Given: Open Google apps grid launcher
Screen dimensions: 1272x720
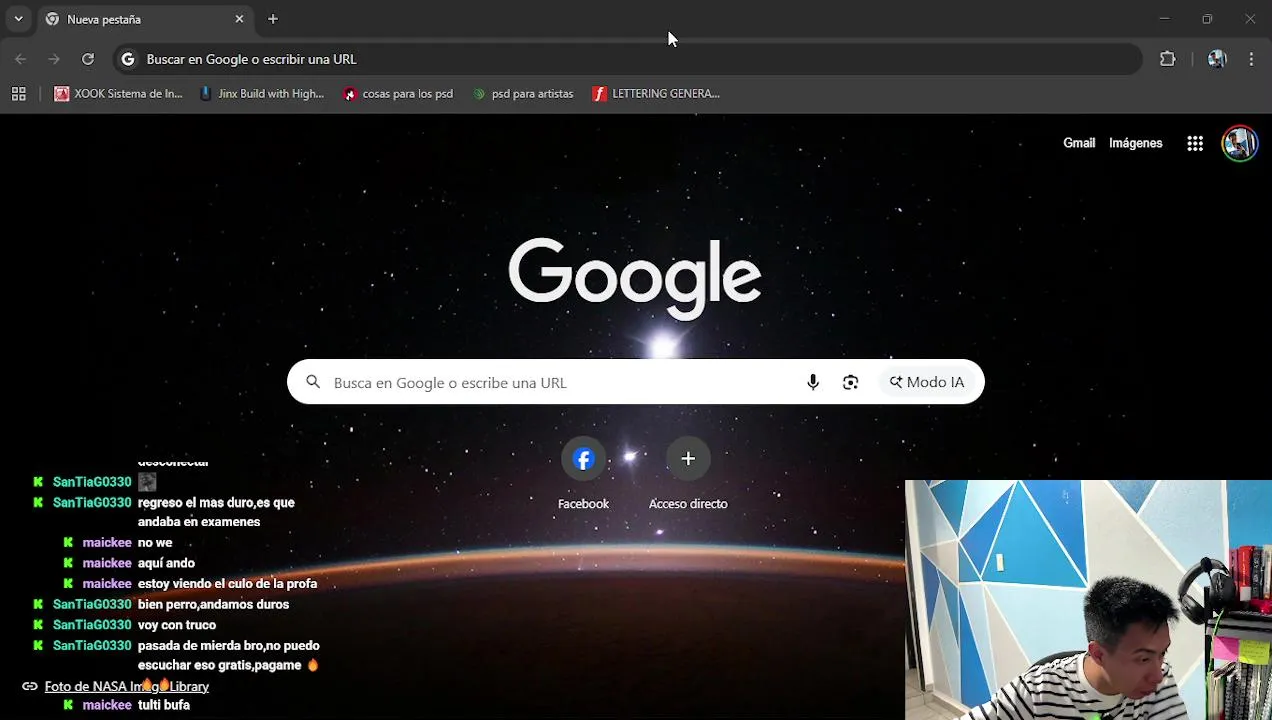Looking at the screenshot, I should point(1195,143).
